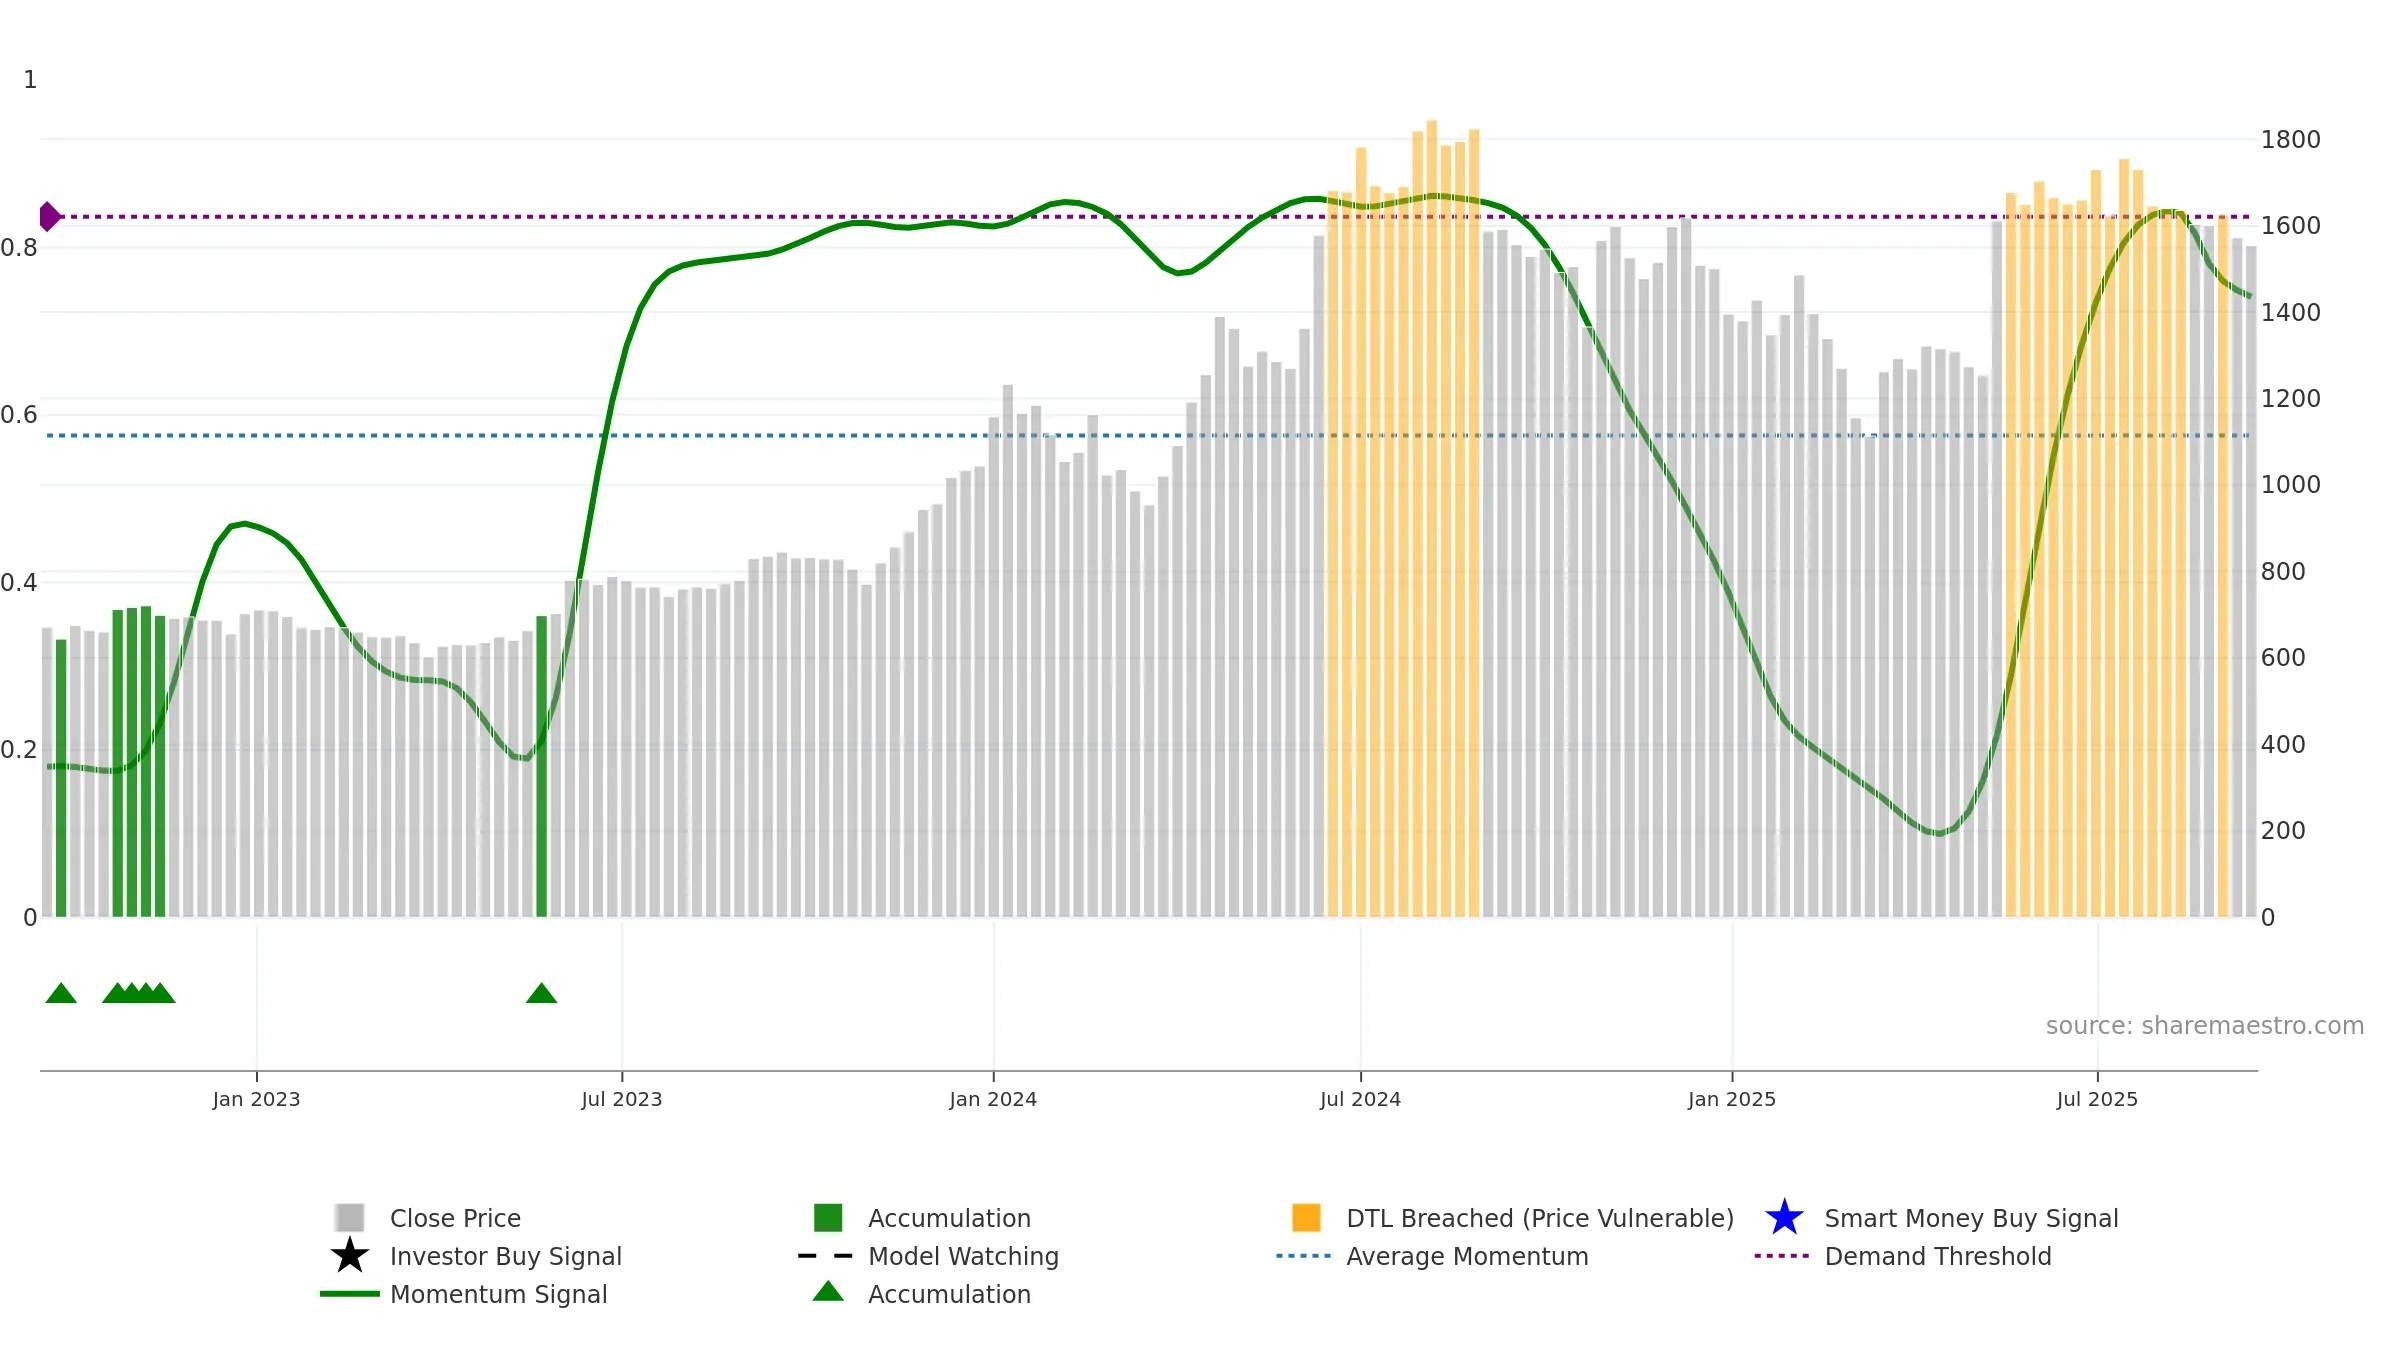Click the Jan 2024 axis label
The height and width of the screenshot is (1350, 2400).
point(993,1099)
